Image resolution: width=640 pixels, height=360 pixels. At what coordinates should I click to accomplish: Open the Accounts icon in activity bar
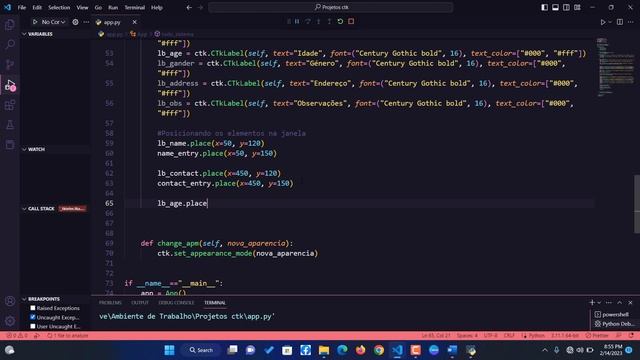(x=10, y=301)
